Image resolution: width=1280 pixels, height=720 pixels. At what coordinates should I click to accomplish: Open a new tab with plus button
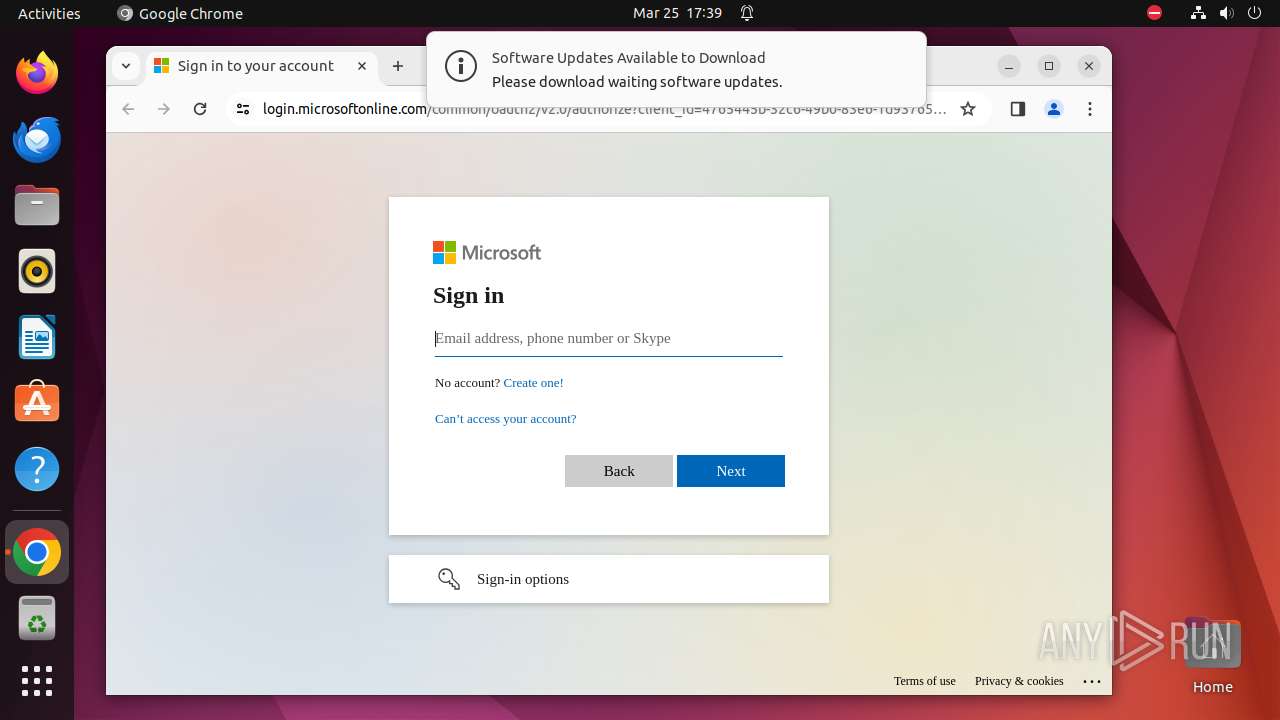[x=398, y=66]
